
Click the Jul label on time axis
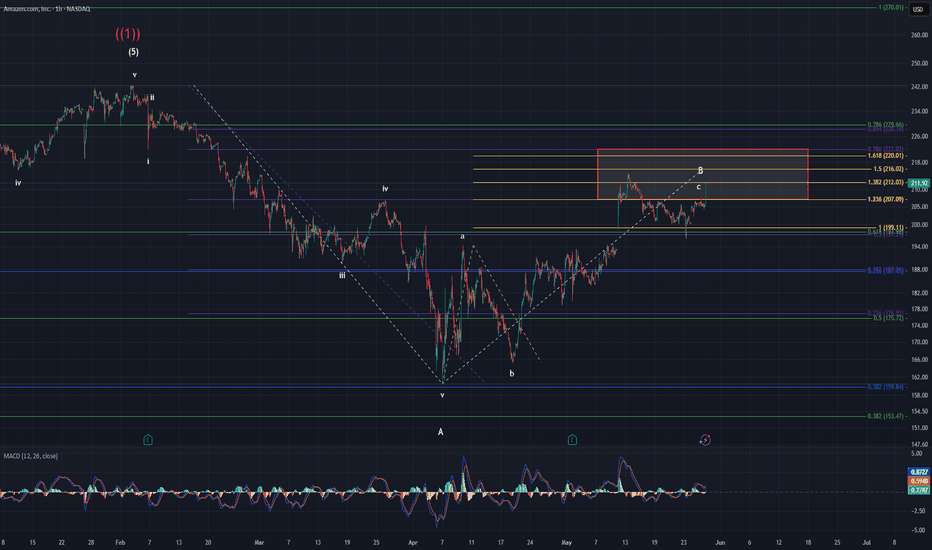coord(866,543)
